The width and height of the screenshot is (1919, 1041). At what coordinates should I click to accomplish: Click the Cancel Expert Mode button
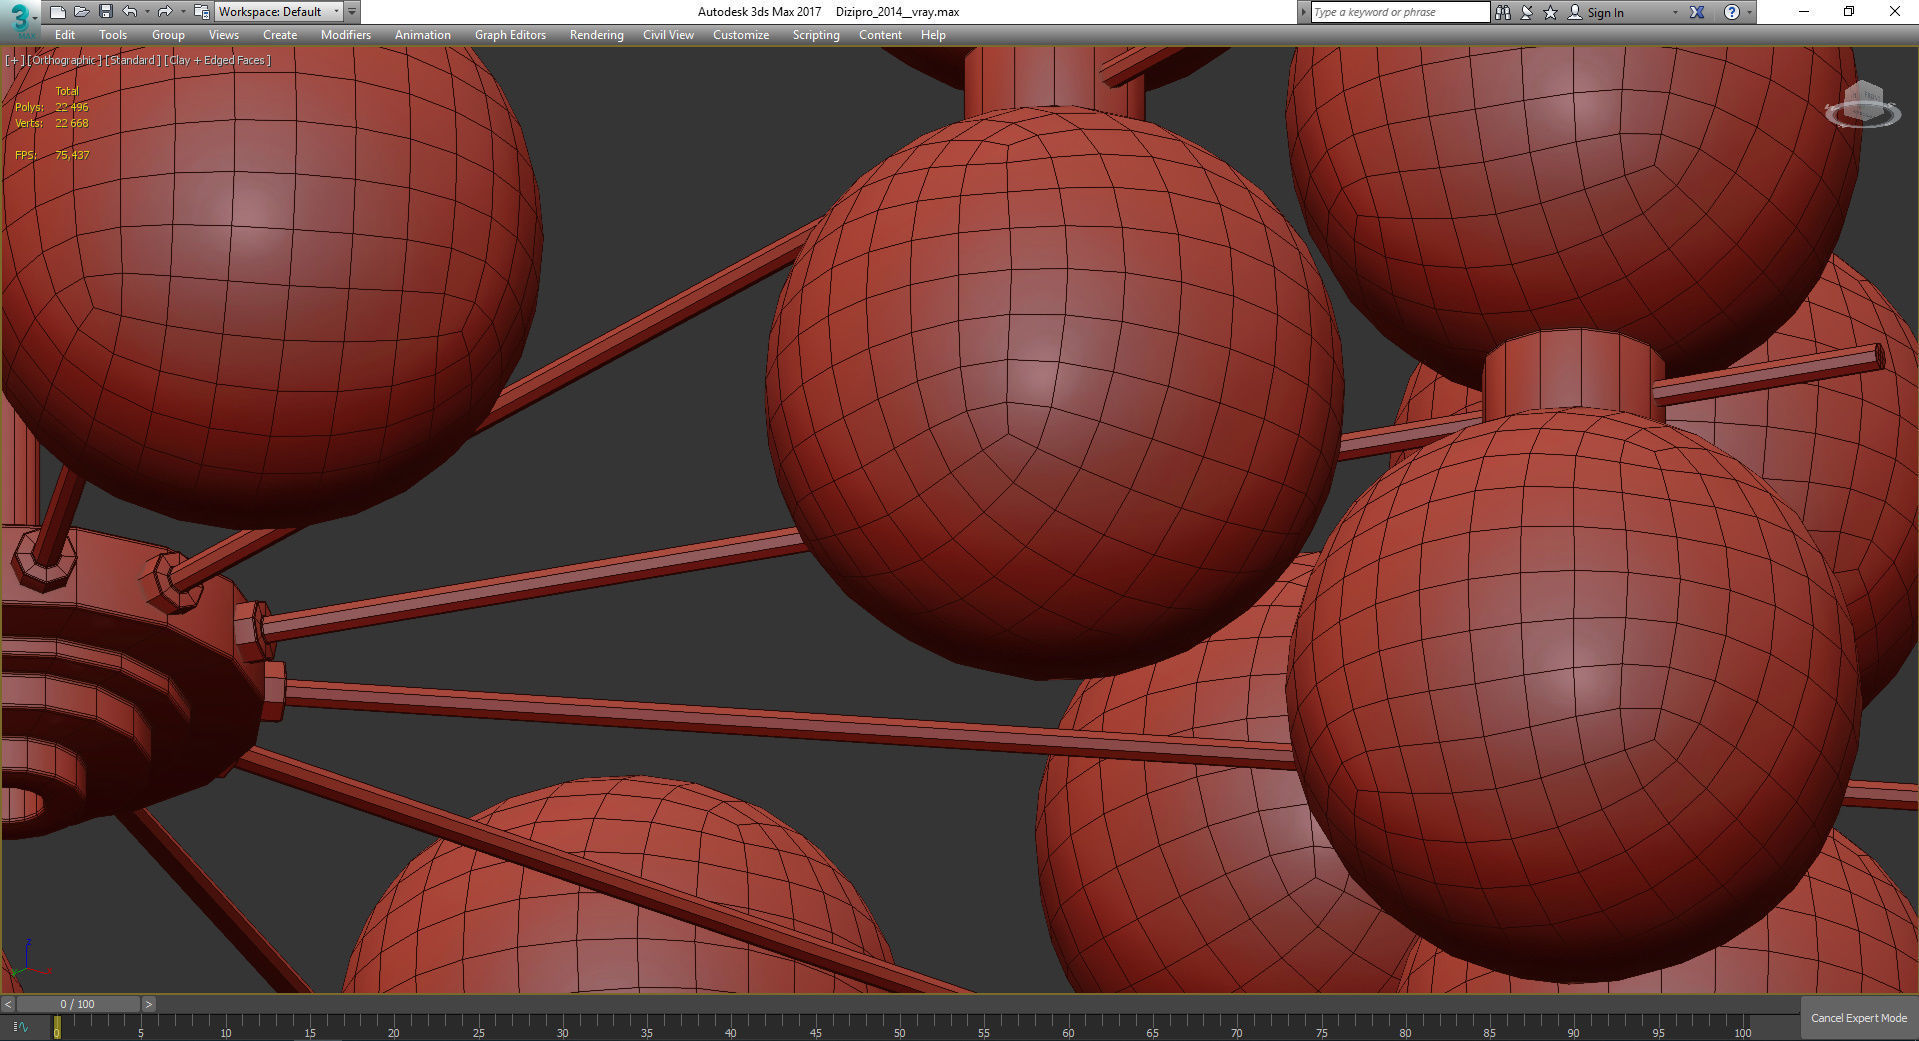coord(1859,1018)
